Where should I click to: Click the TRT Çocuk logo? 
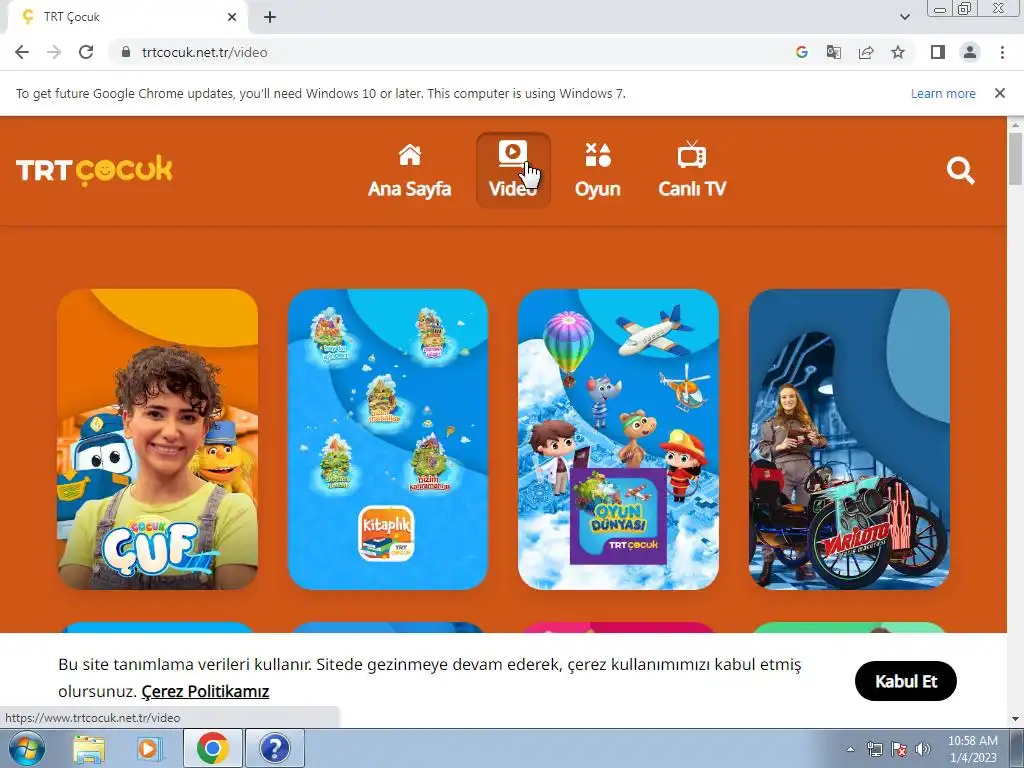point(94,170)
